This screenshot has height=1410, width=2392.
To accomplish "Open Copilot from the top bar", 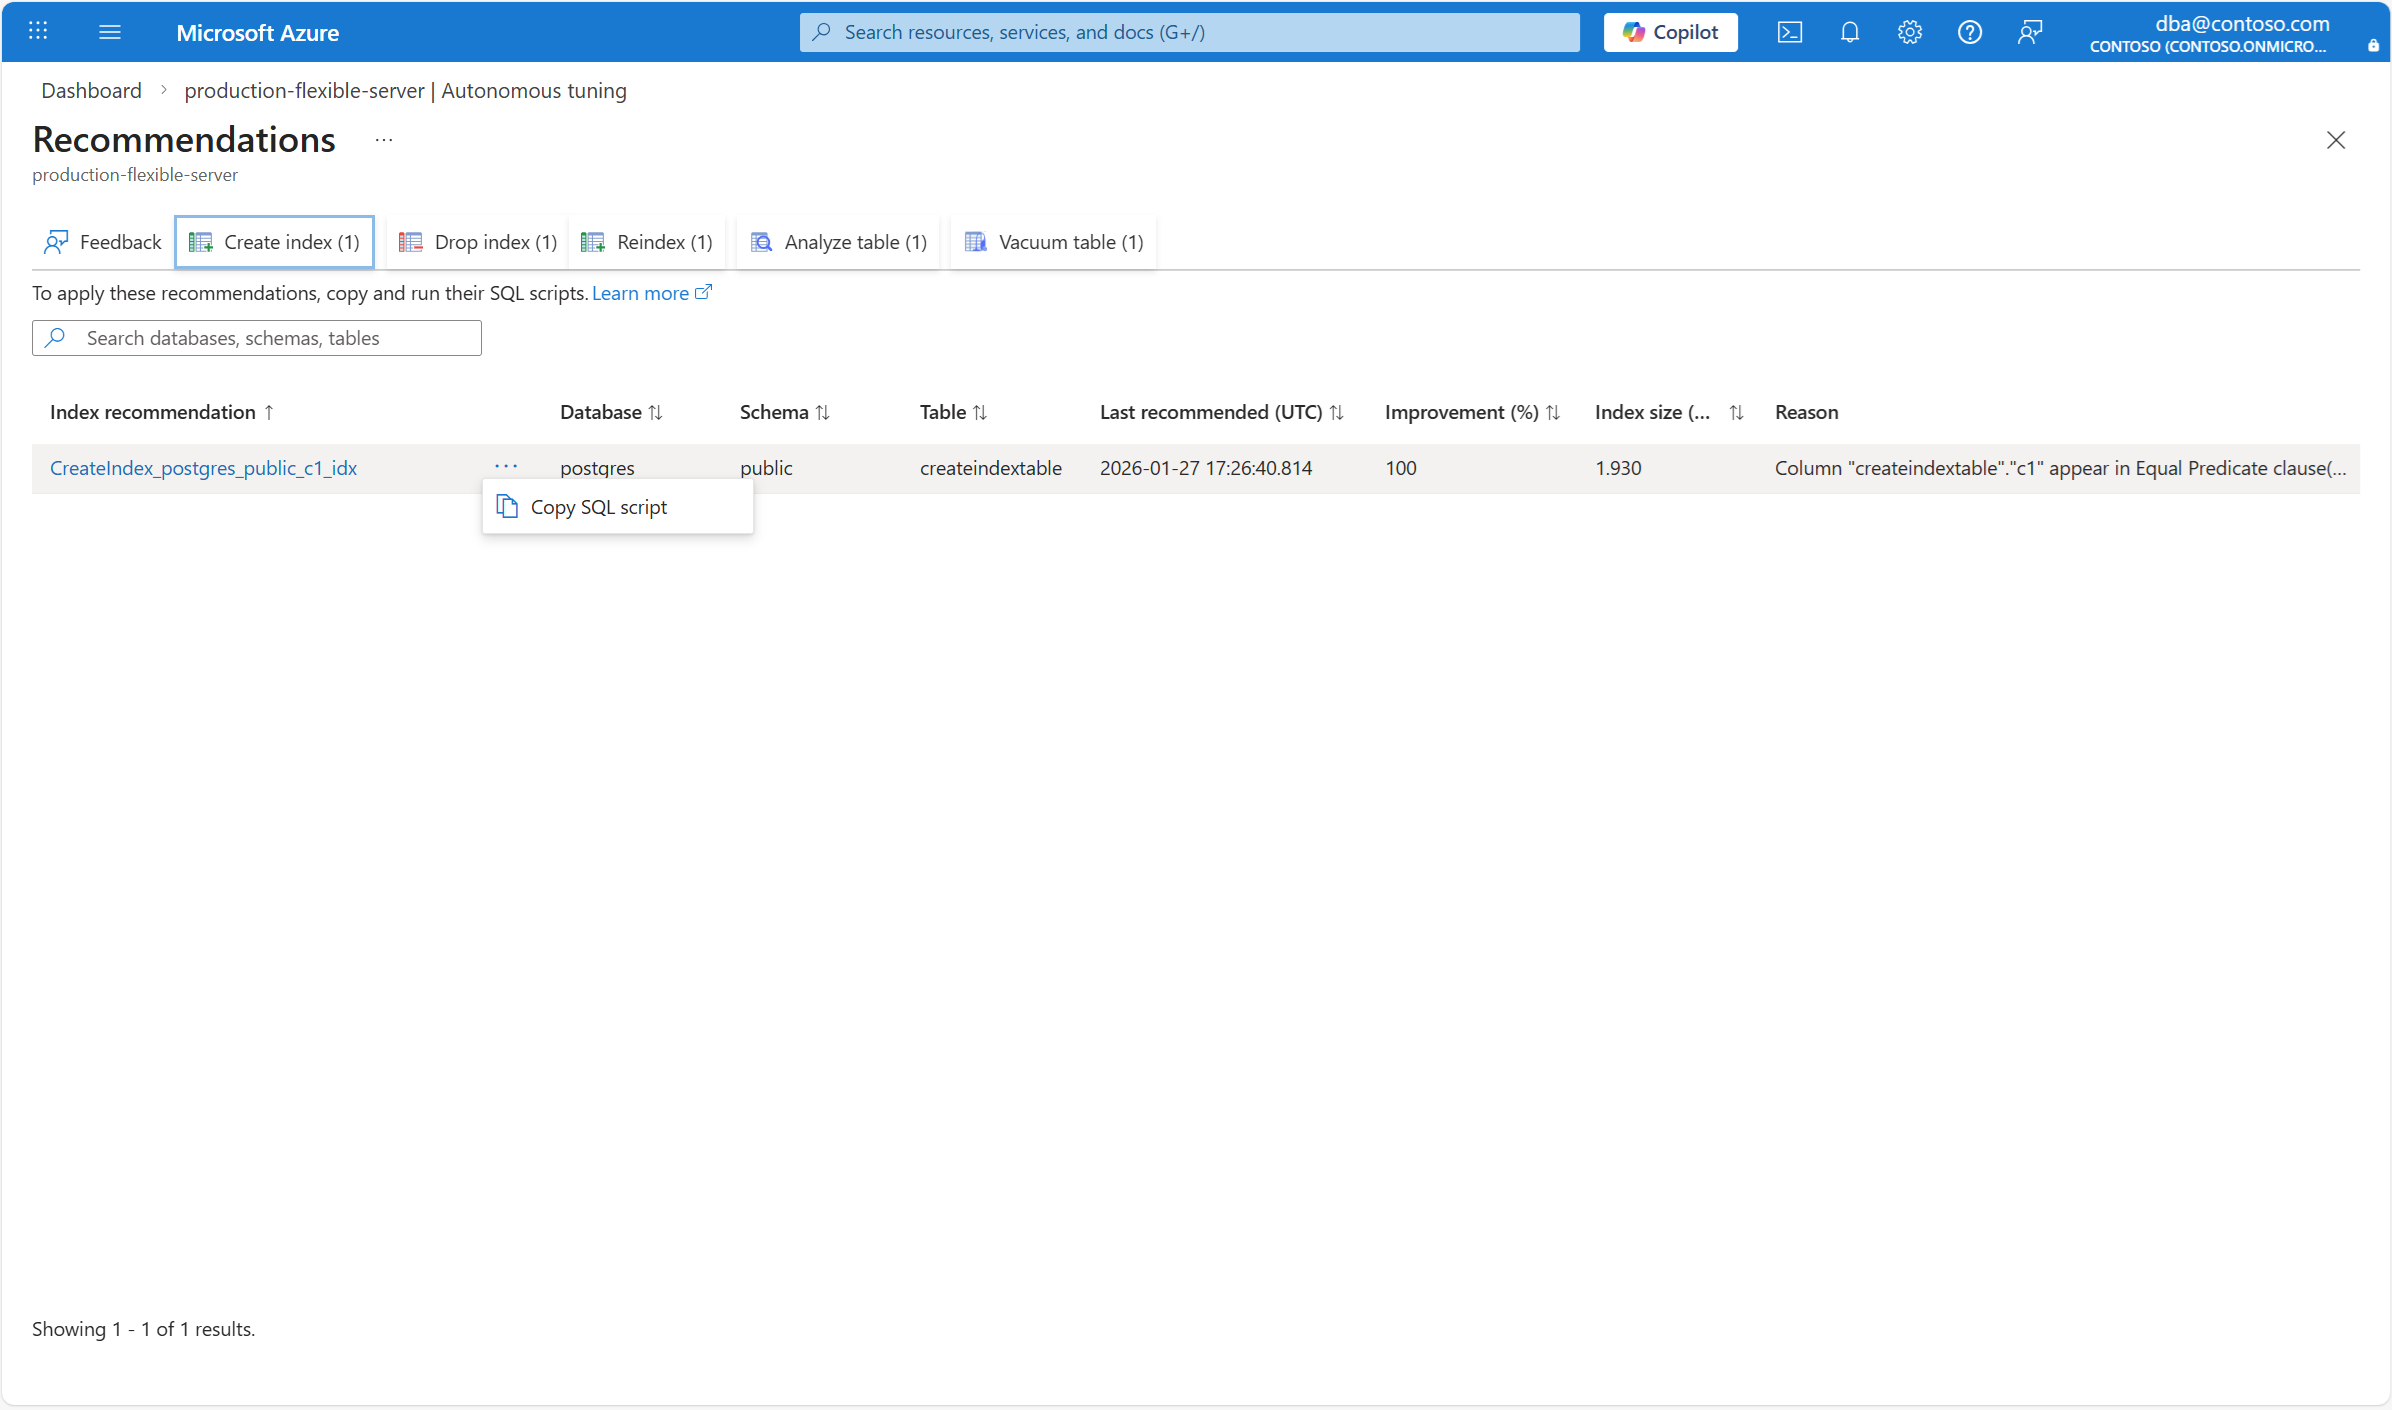I will point(1669,31).
